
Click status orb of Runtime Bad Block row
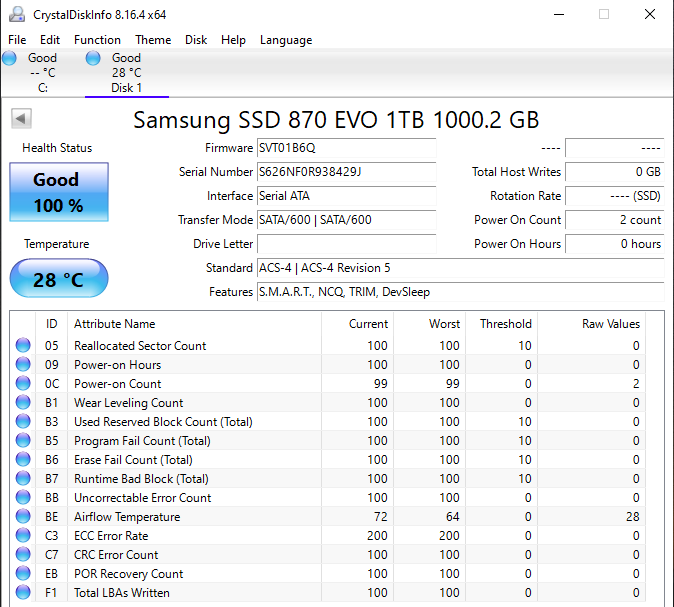(23, 478)
